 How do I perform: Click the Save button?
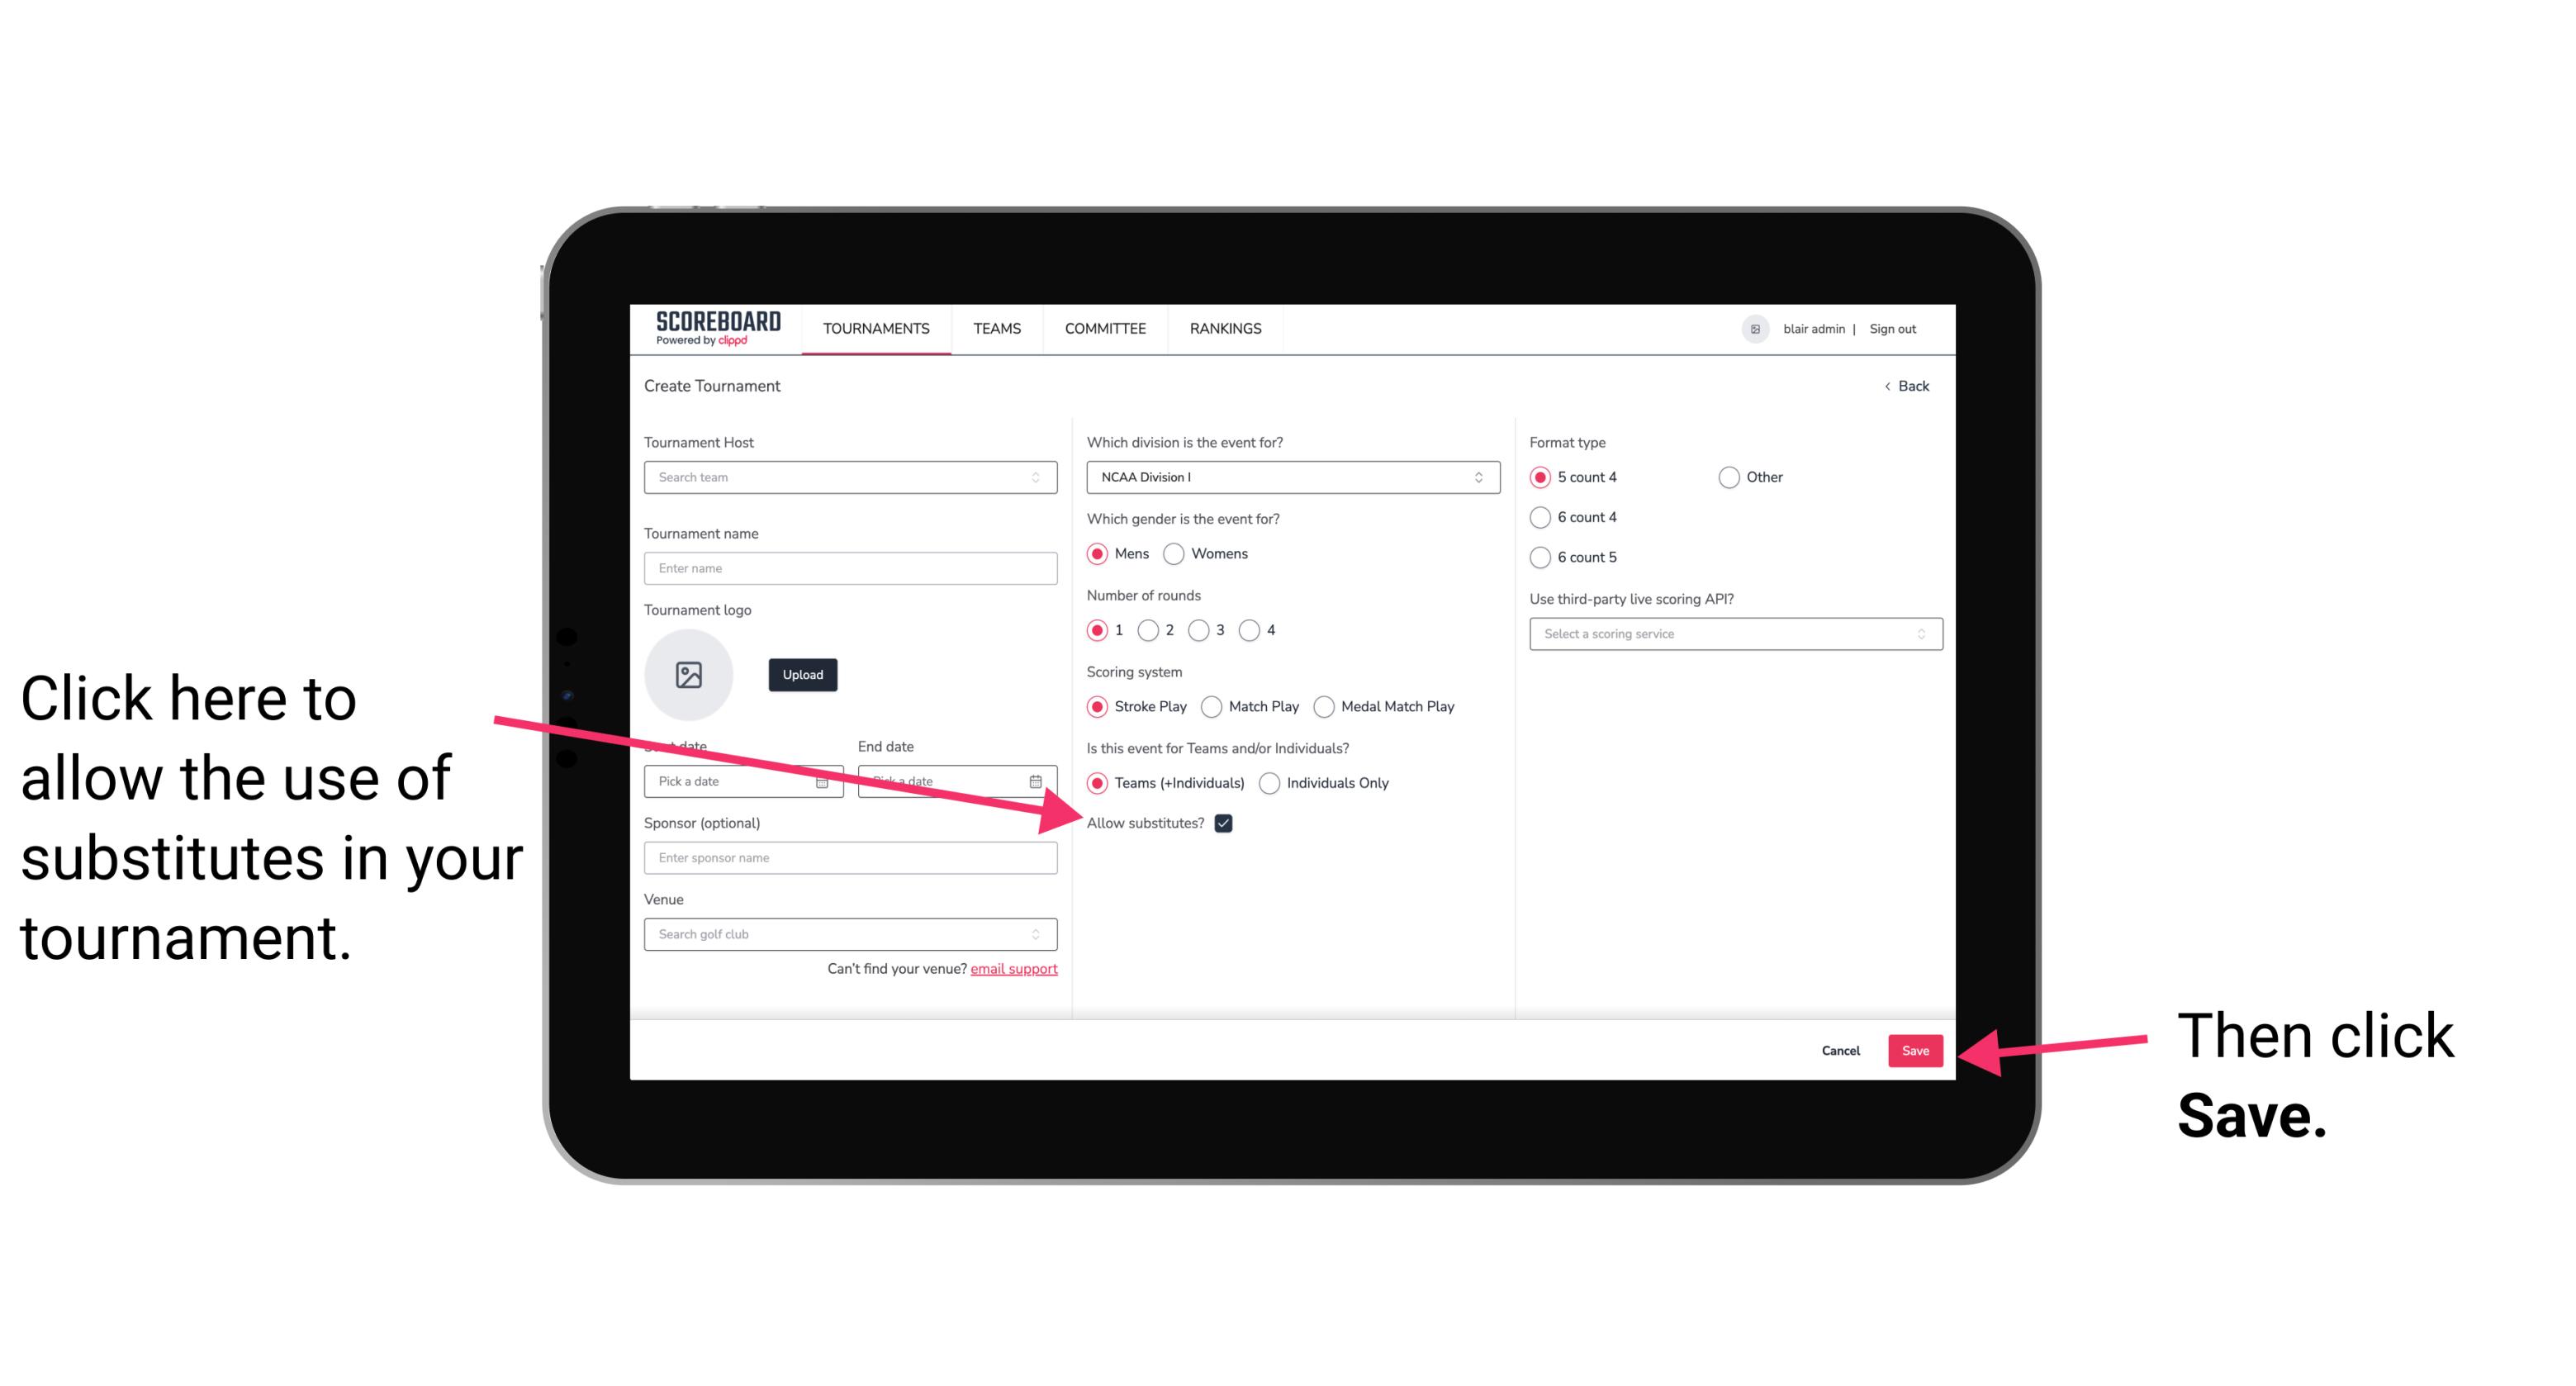(1914, 1048)
